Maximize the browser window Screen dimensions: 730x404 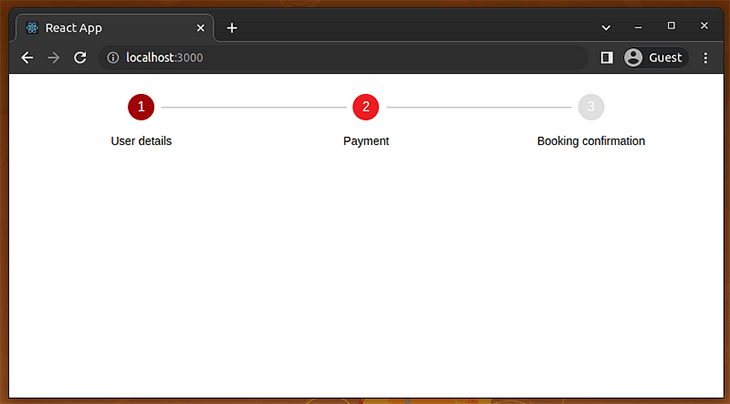pos(671,26)
